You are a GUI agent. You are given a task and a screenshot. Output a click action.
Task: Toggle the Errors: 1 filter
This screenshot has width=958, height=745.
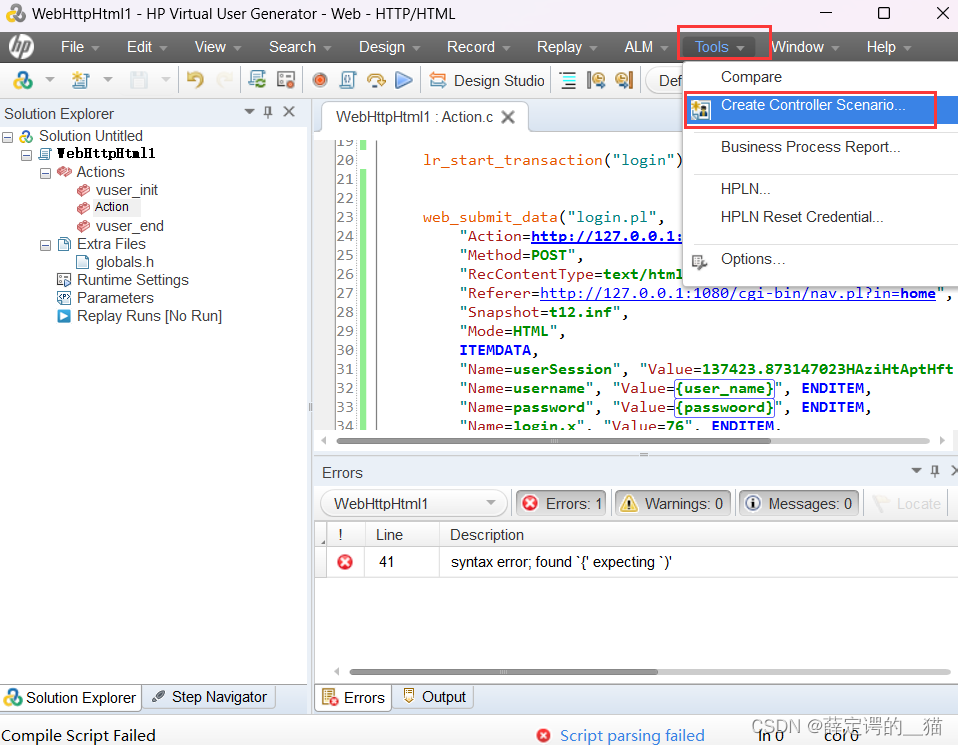(561, 504)
